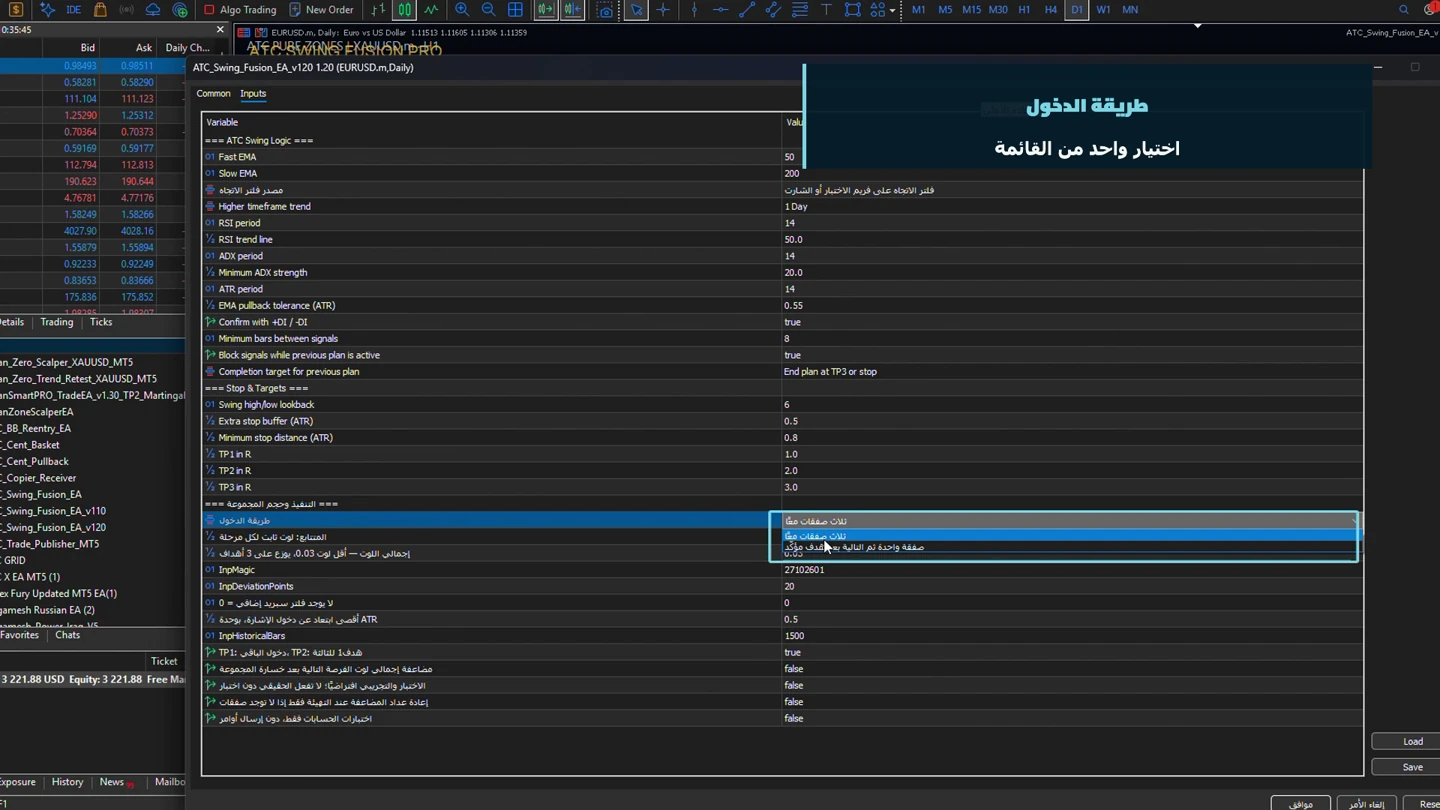Select the crosshair tool
1440x810 pixels.
tap(662, 10)
